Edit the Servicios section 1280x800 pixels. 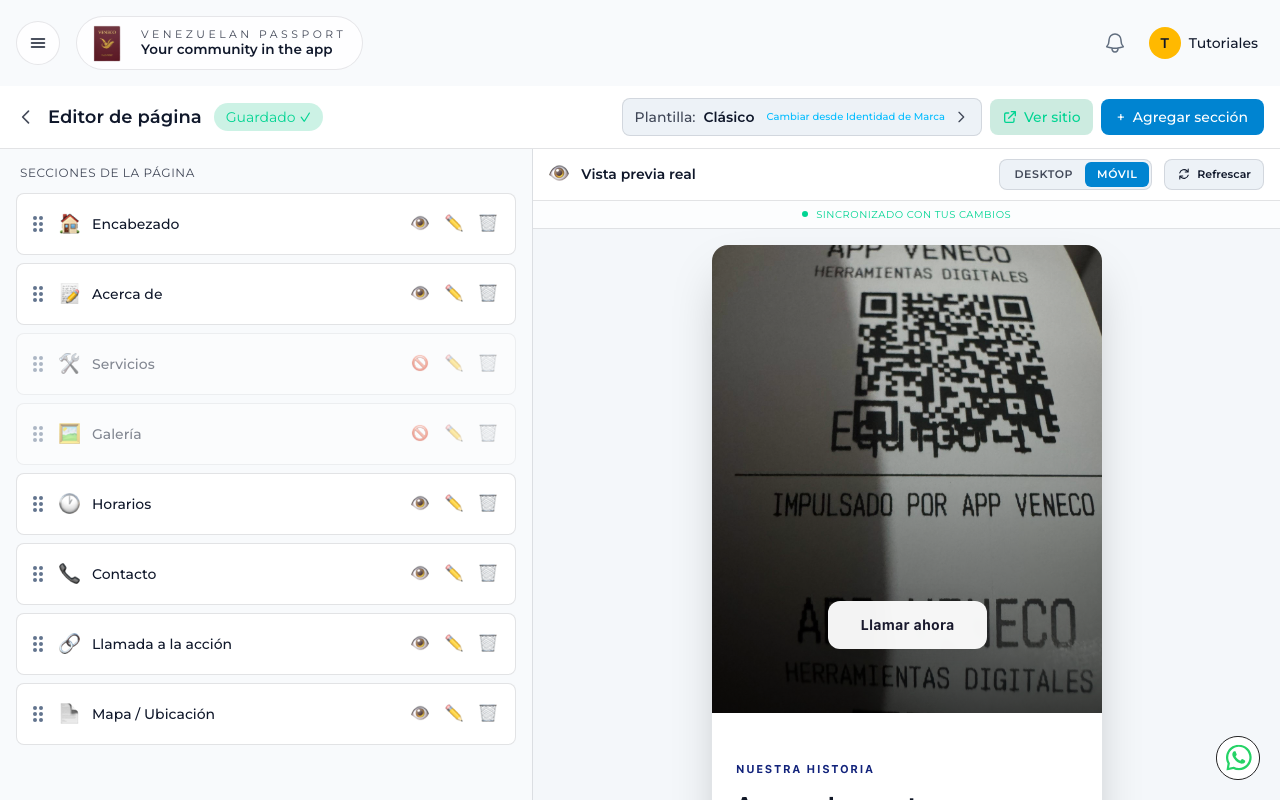(454, 363)
